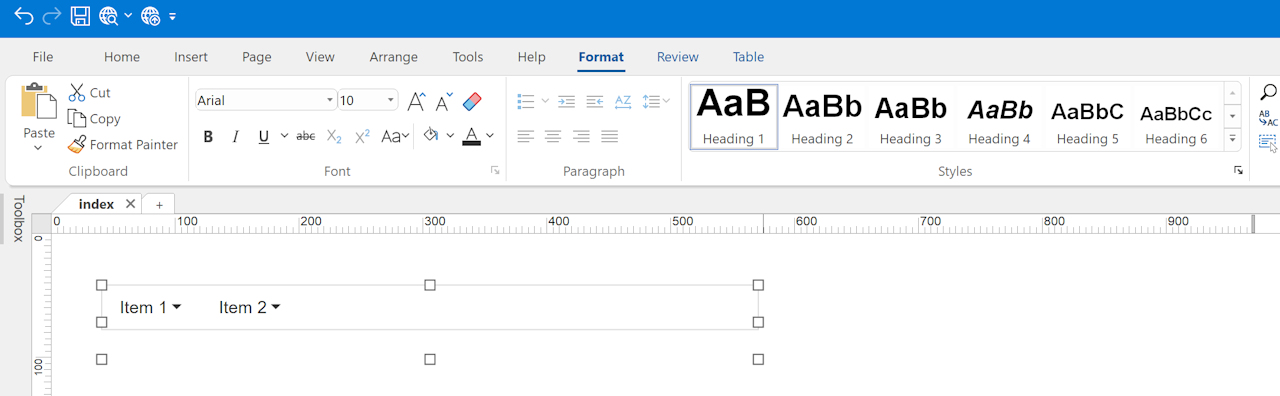The height and width of the screenshot is (396, 1280).
Task: Apply the Heading 3 style
Action: coord(911,116)
